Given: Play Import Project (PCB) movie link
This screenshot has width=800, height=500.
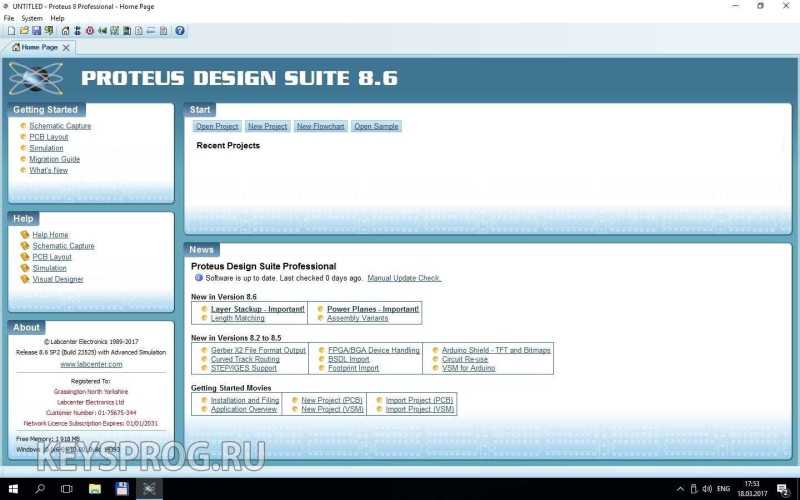Looking at the screenshot, I should pyautogui.click(x=419, y=401).
